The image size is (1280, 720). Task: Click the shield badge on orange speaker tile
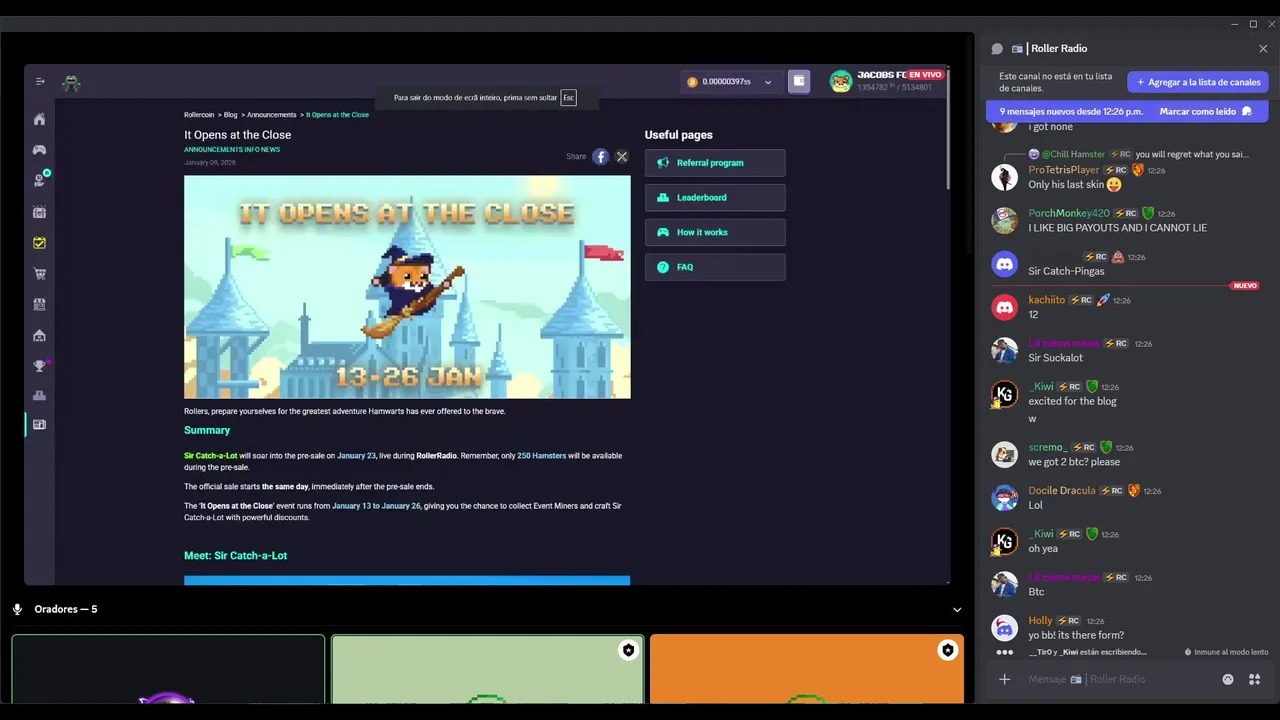click(947, 650)
